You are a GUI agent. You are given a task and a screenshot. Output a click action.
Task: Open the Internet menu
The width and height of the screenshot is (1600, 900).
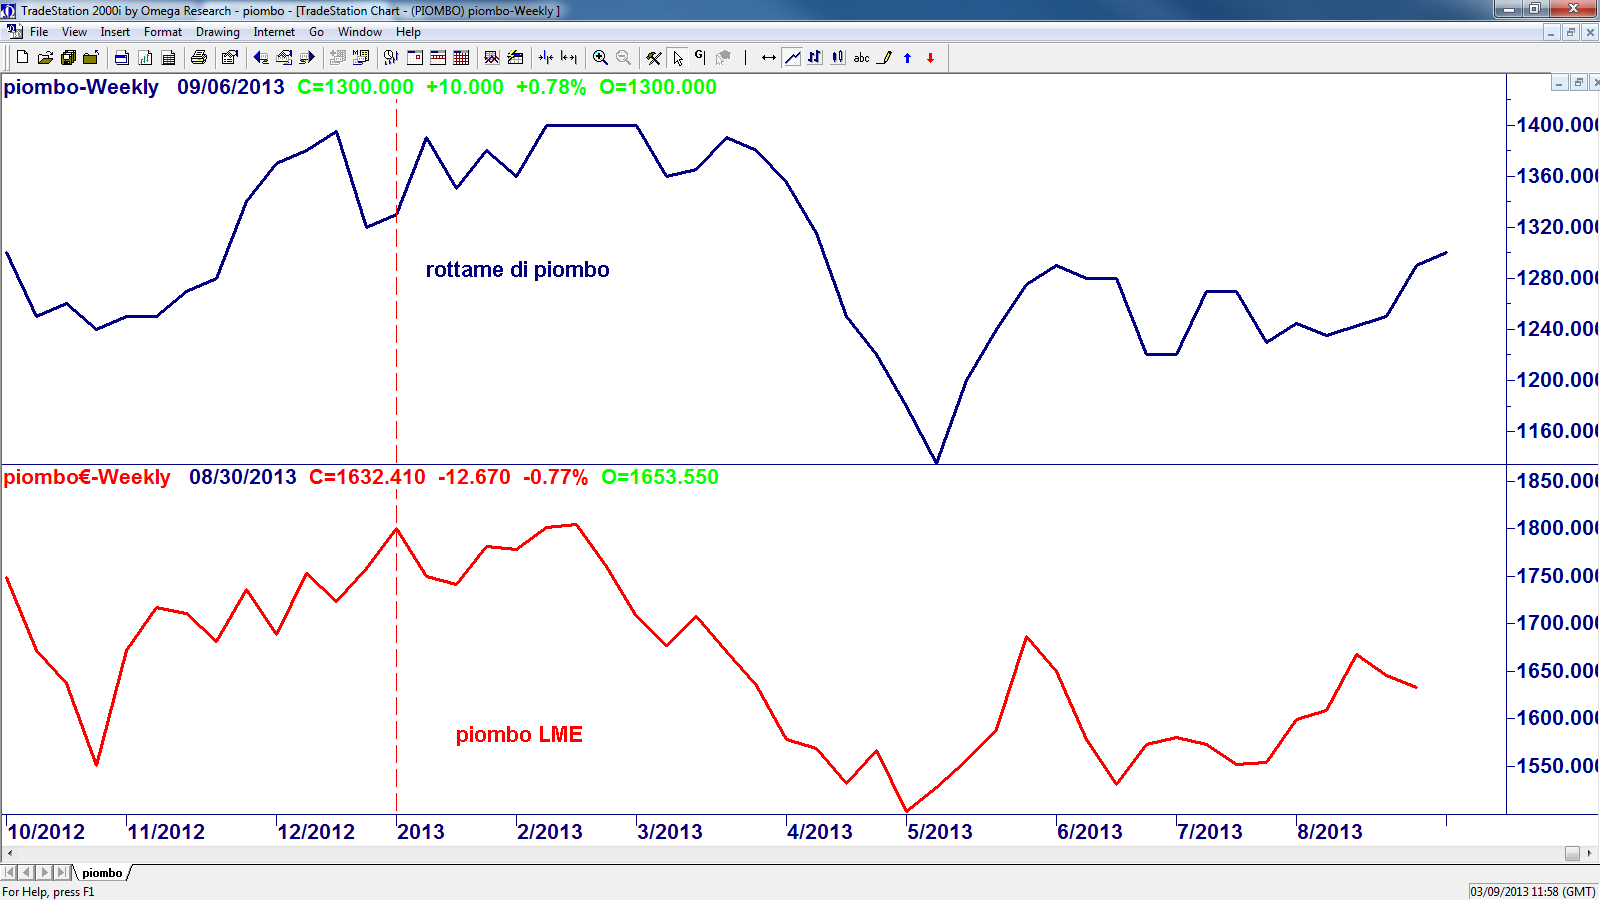coord(274,32)
